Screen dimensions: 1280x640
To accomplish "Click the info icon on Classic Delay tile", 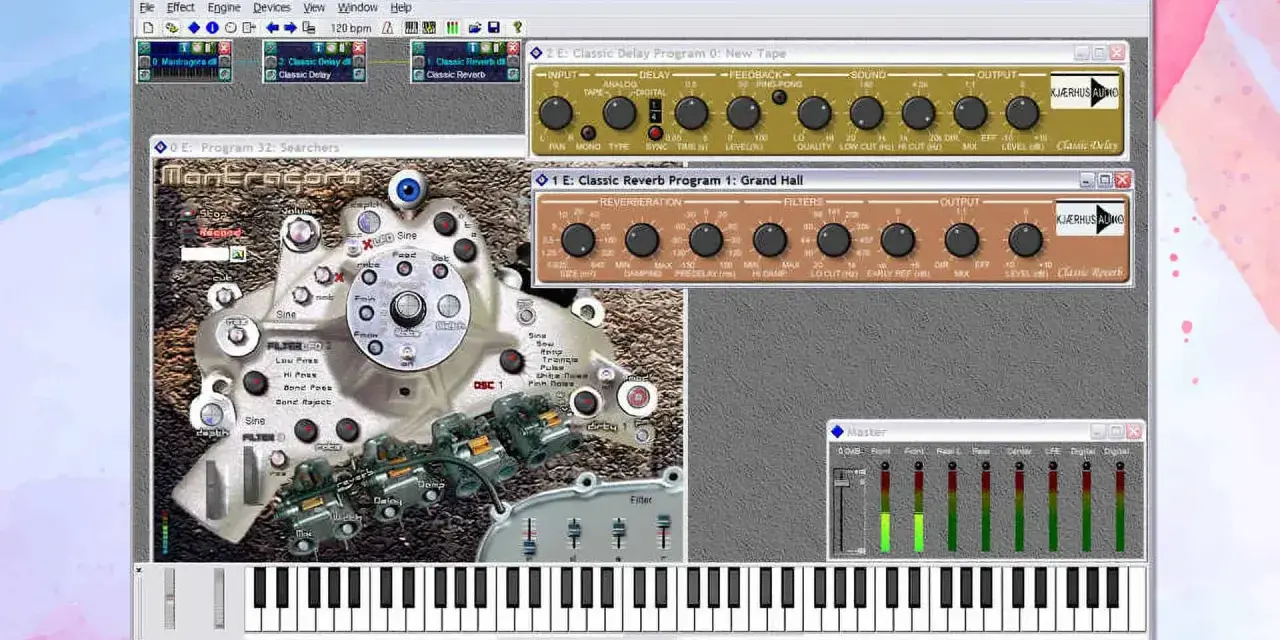I will (317, 47).
